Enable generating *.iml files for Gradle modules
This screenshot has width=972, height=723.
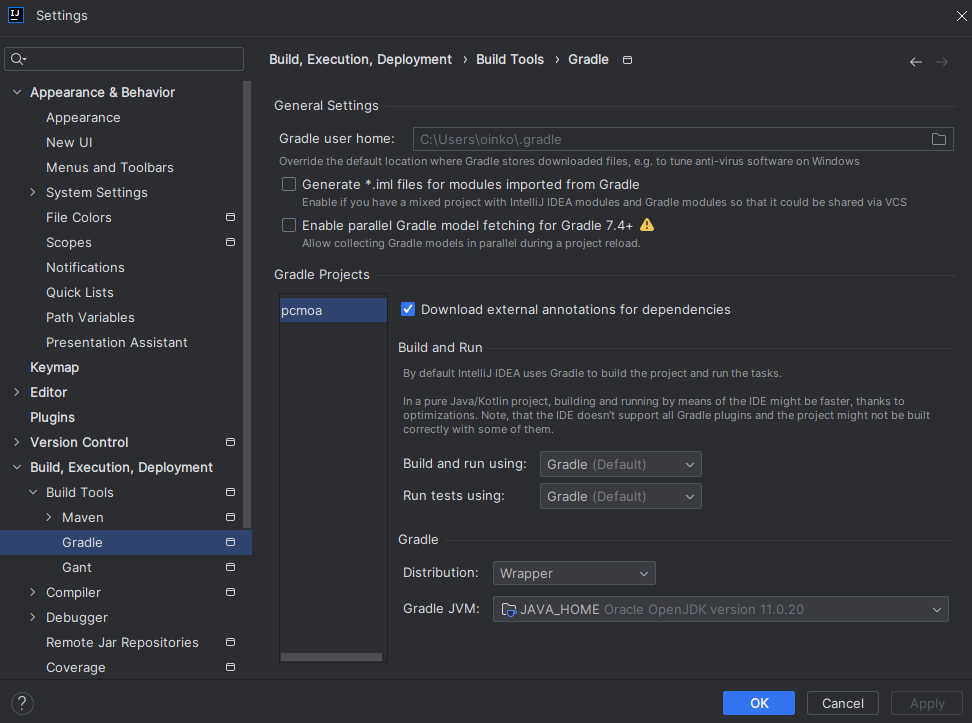(x=289, y=184)
